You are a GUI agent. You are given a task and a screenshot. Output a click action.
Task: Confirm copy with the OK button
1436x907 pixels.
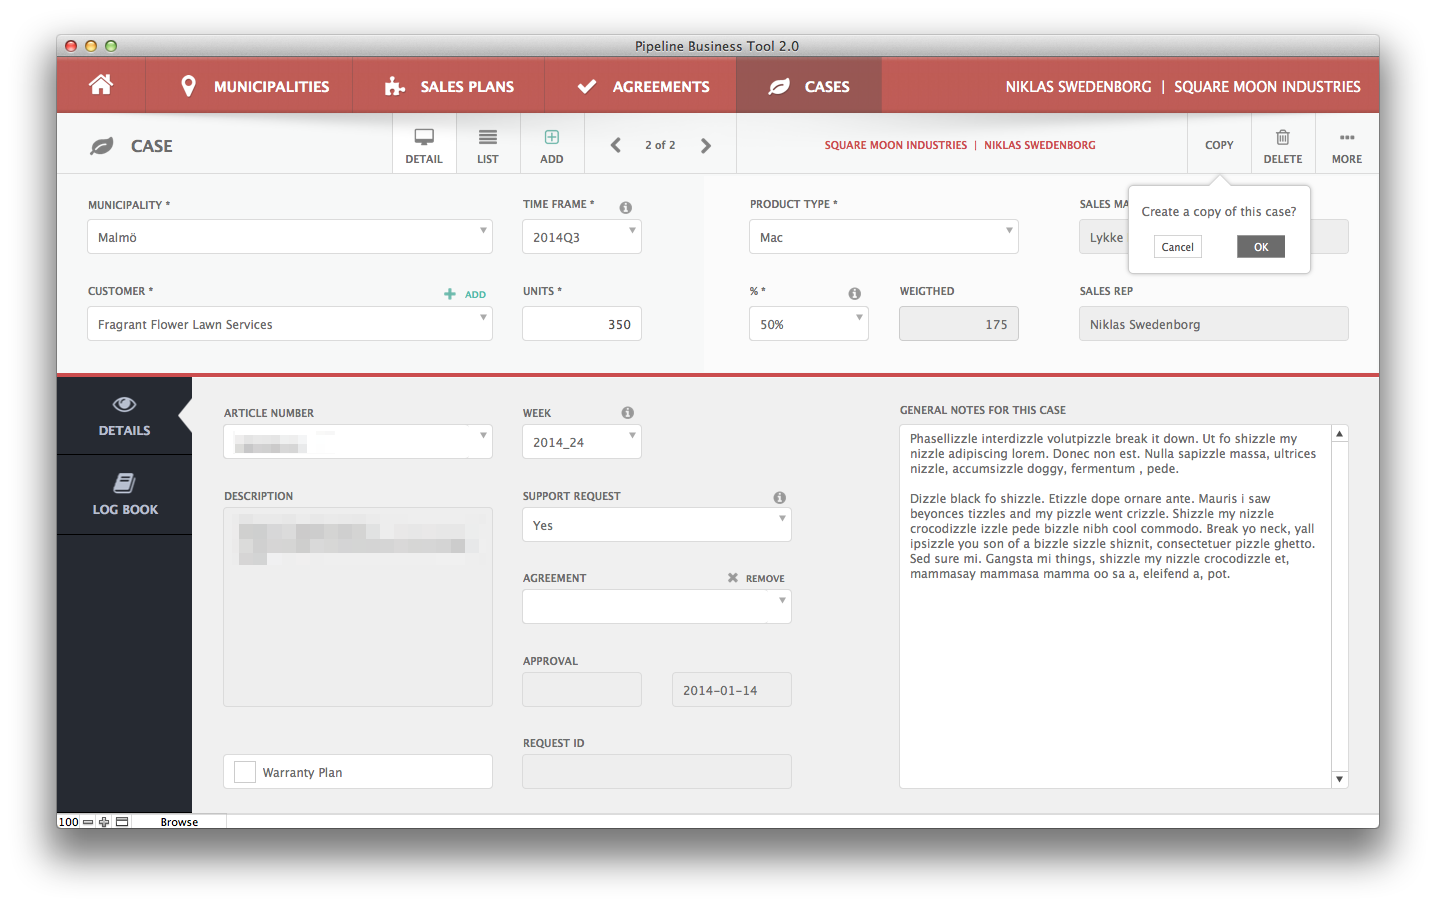(x=1260, y=247)
